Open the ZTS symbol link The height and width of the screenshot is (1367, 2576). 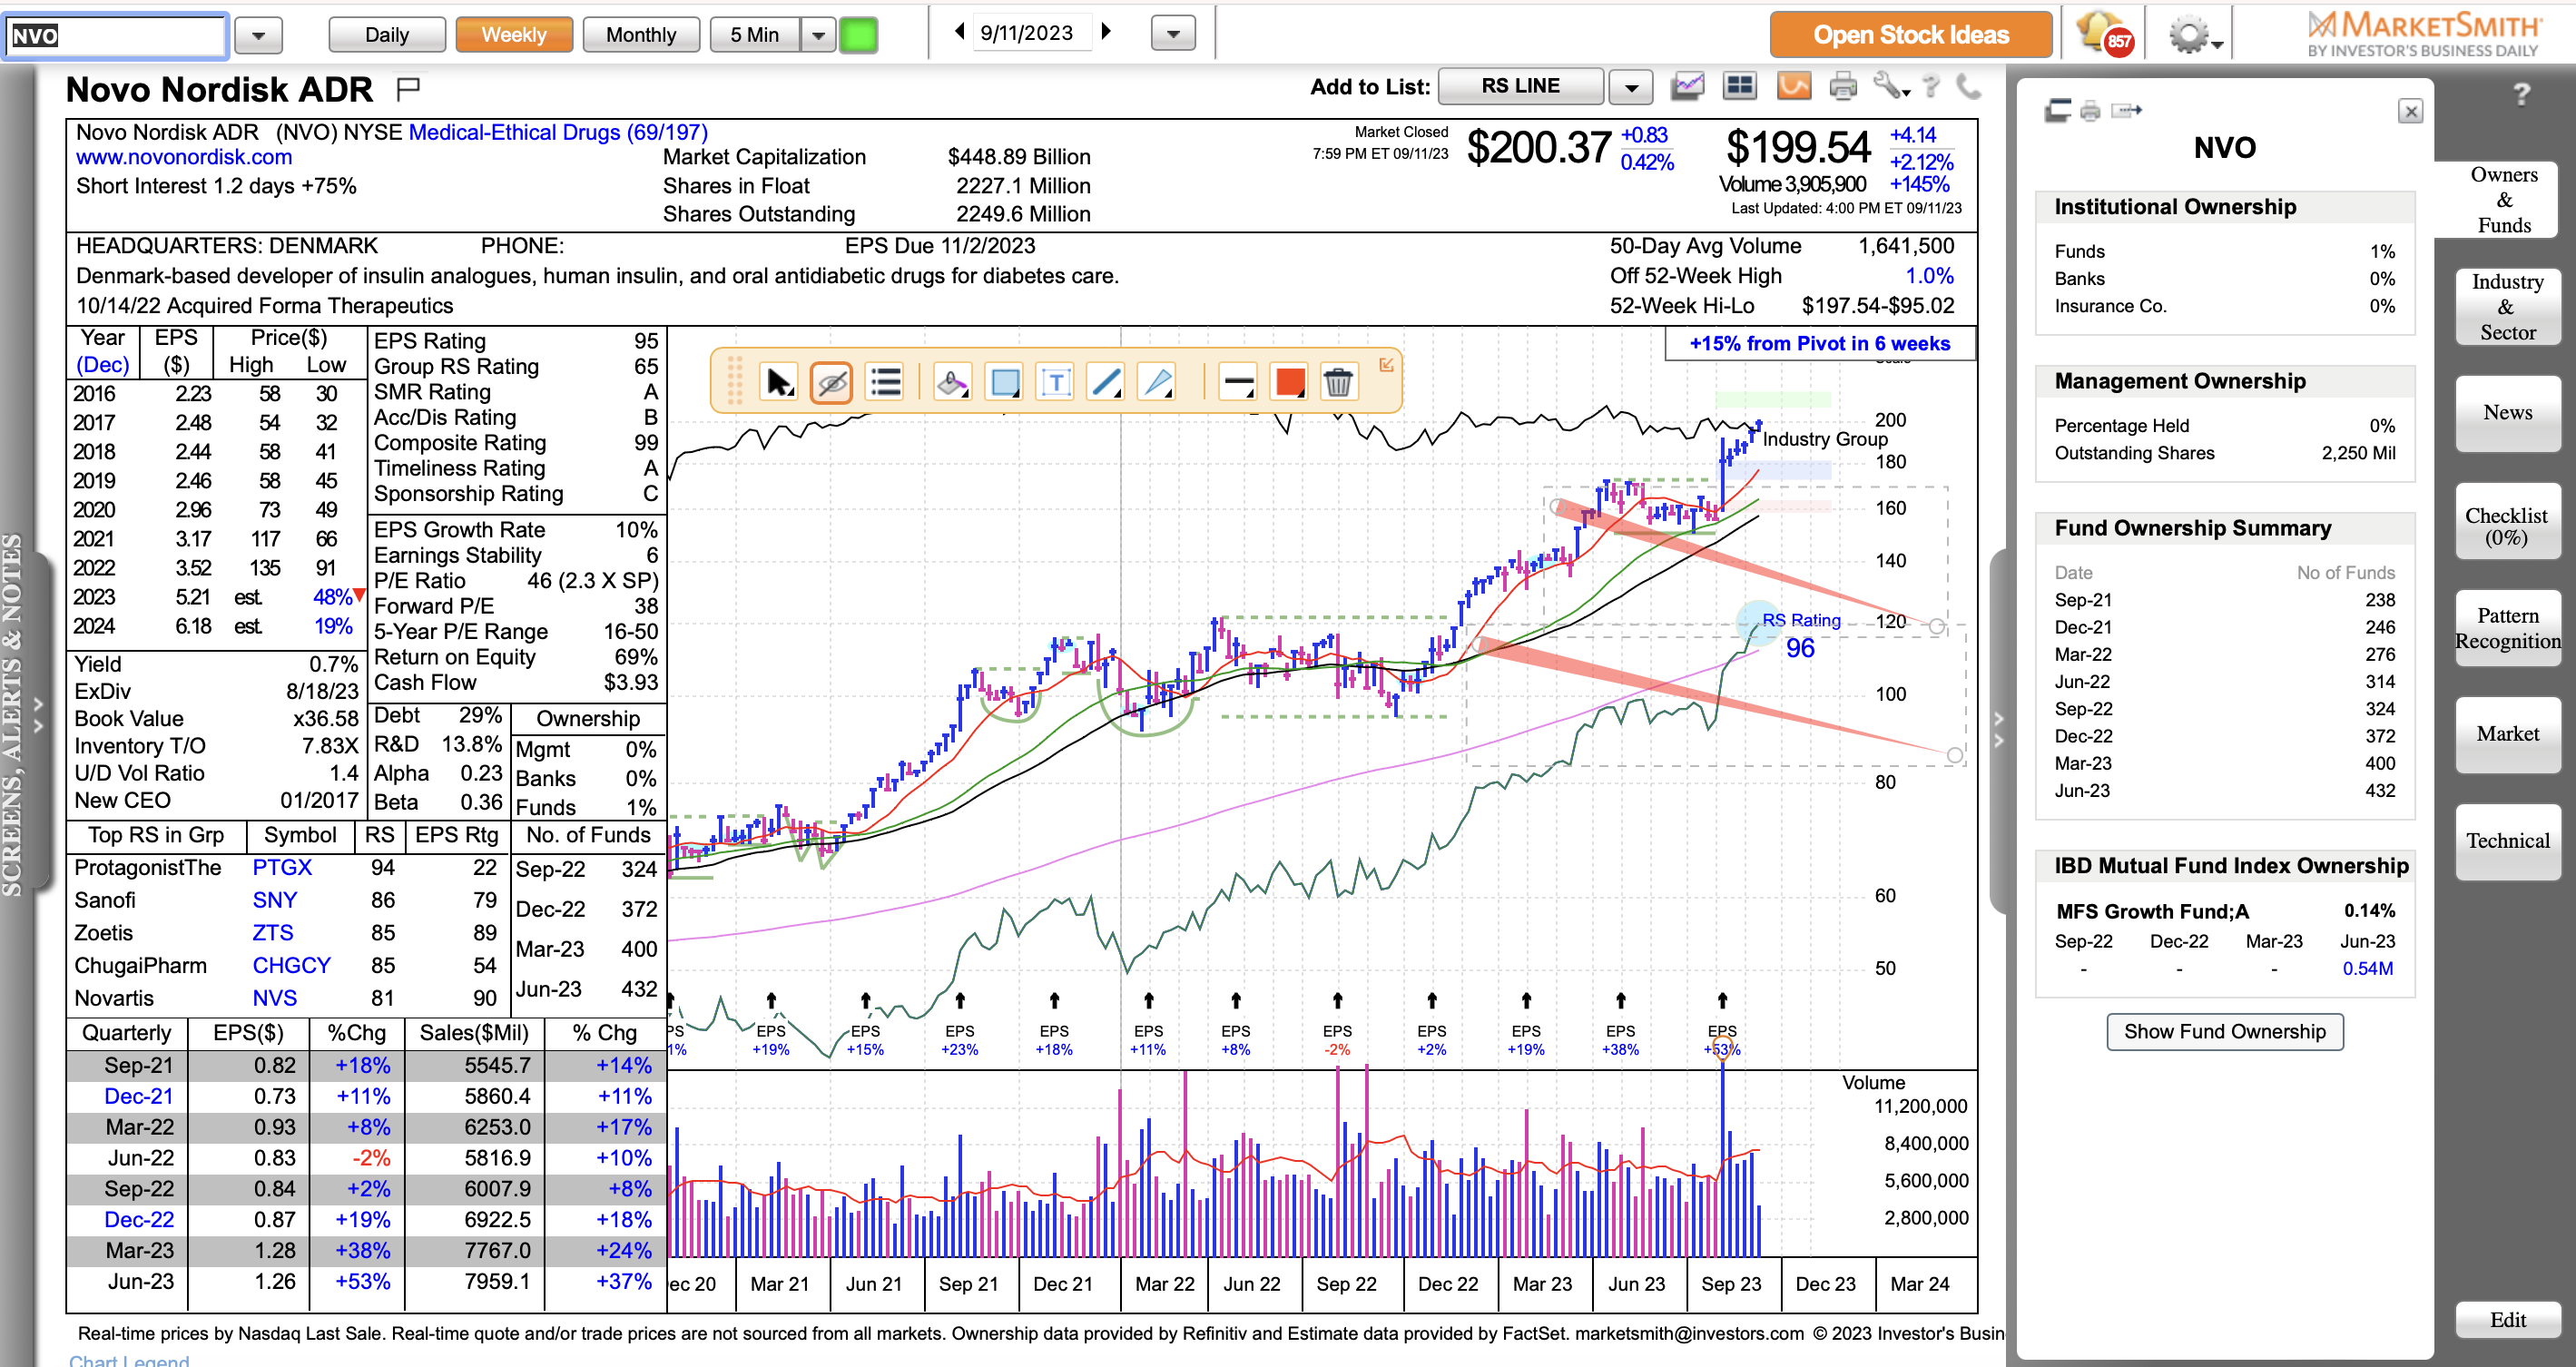click(273, 934)
